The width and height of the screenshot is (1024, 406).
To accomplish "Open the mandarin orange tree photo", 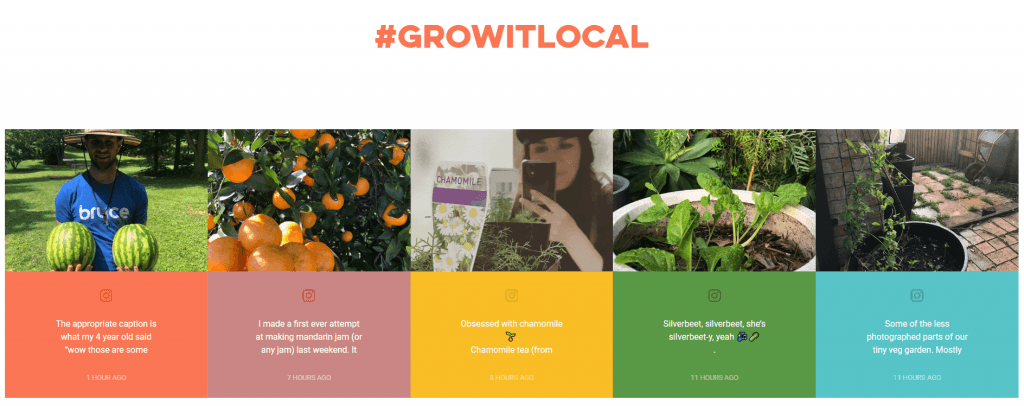I will pos(309,200).
